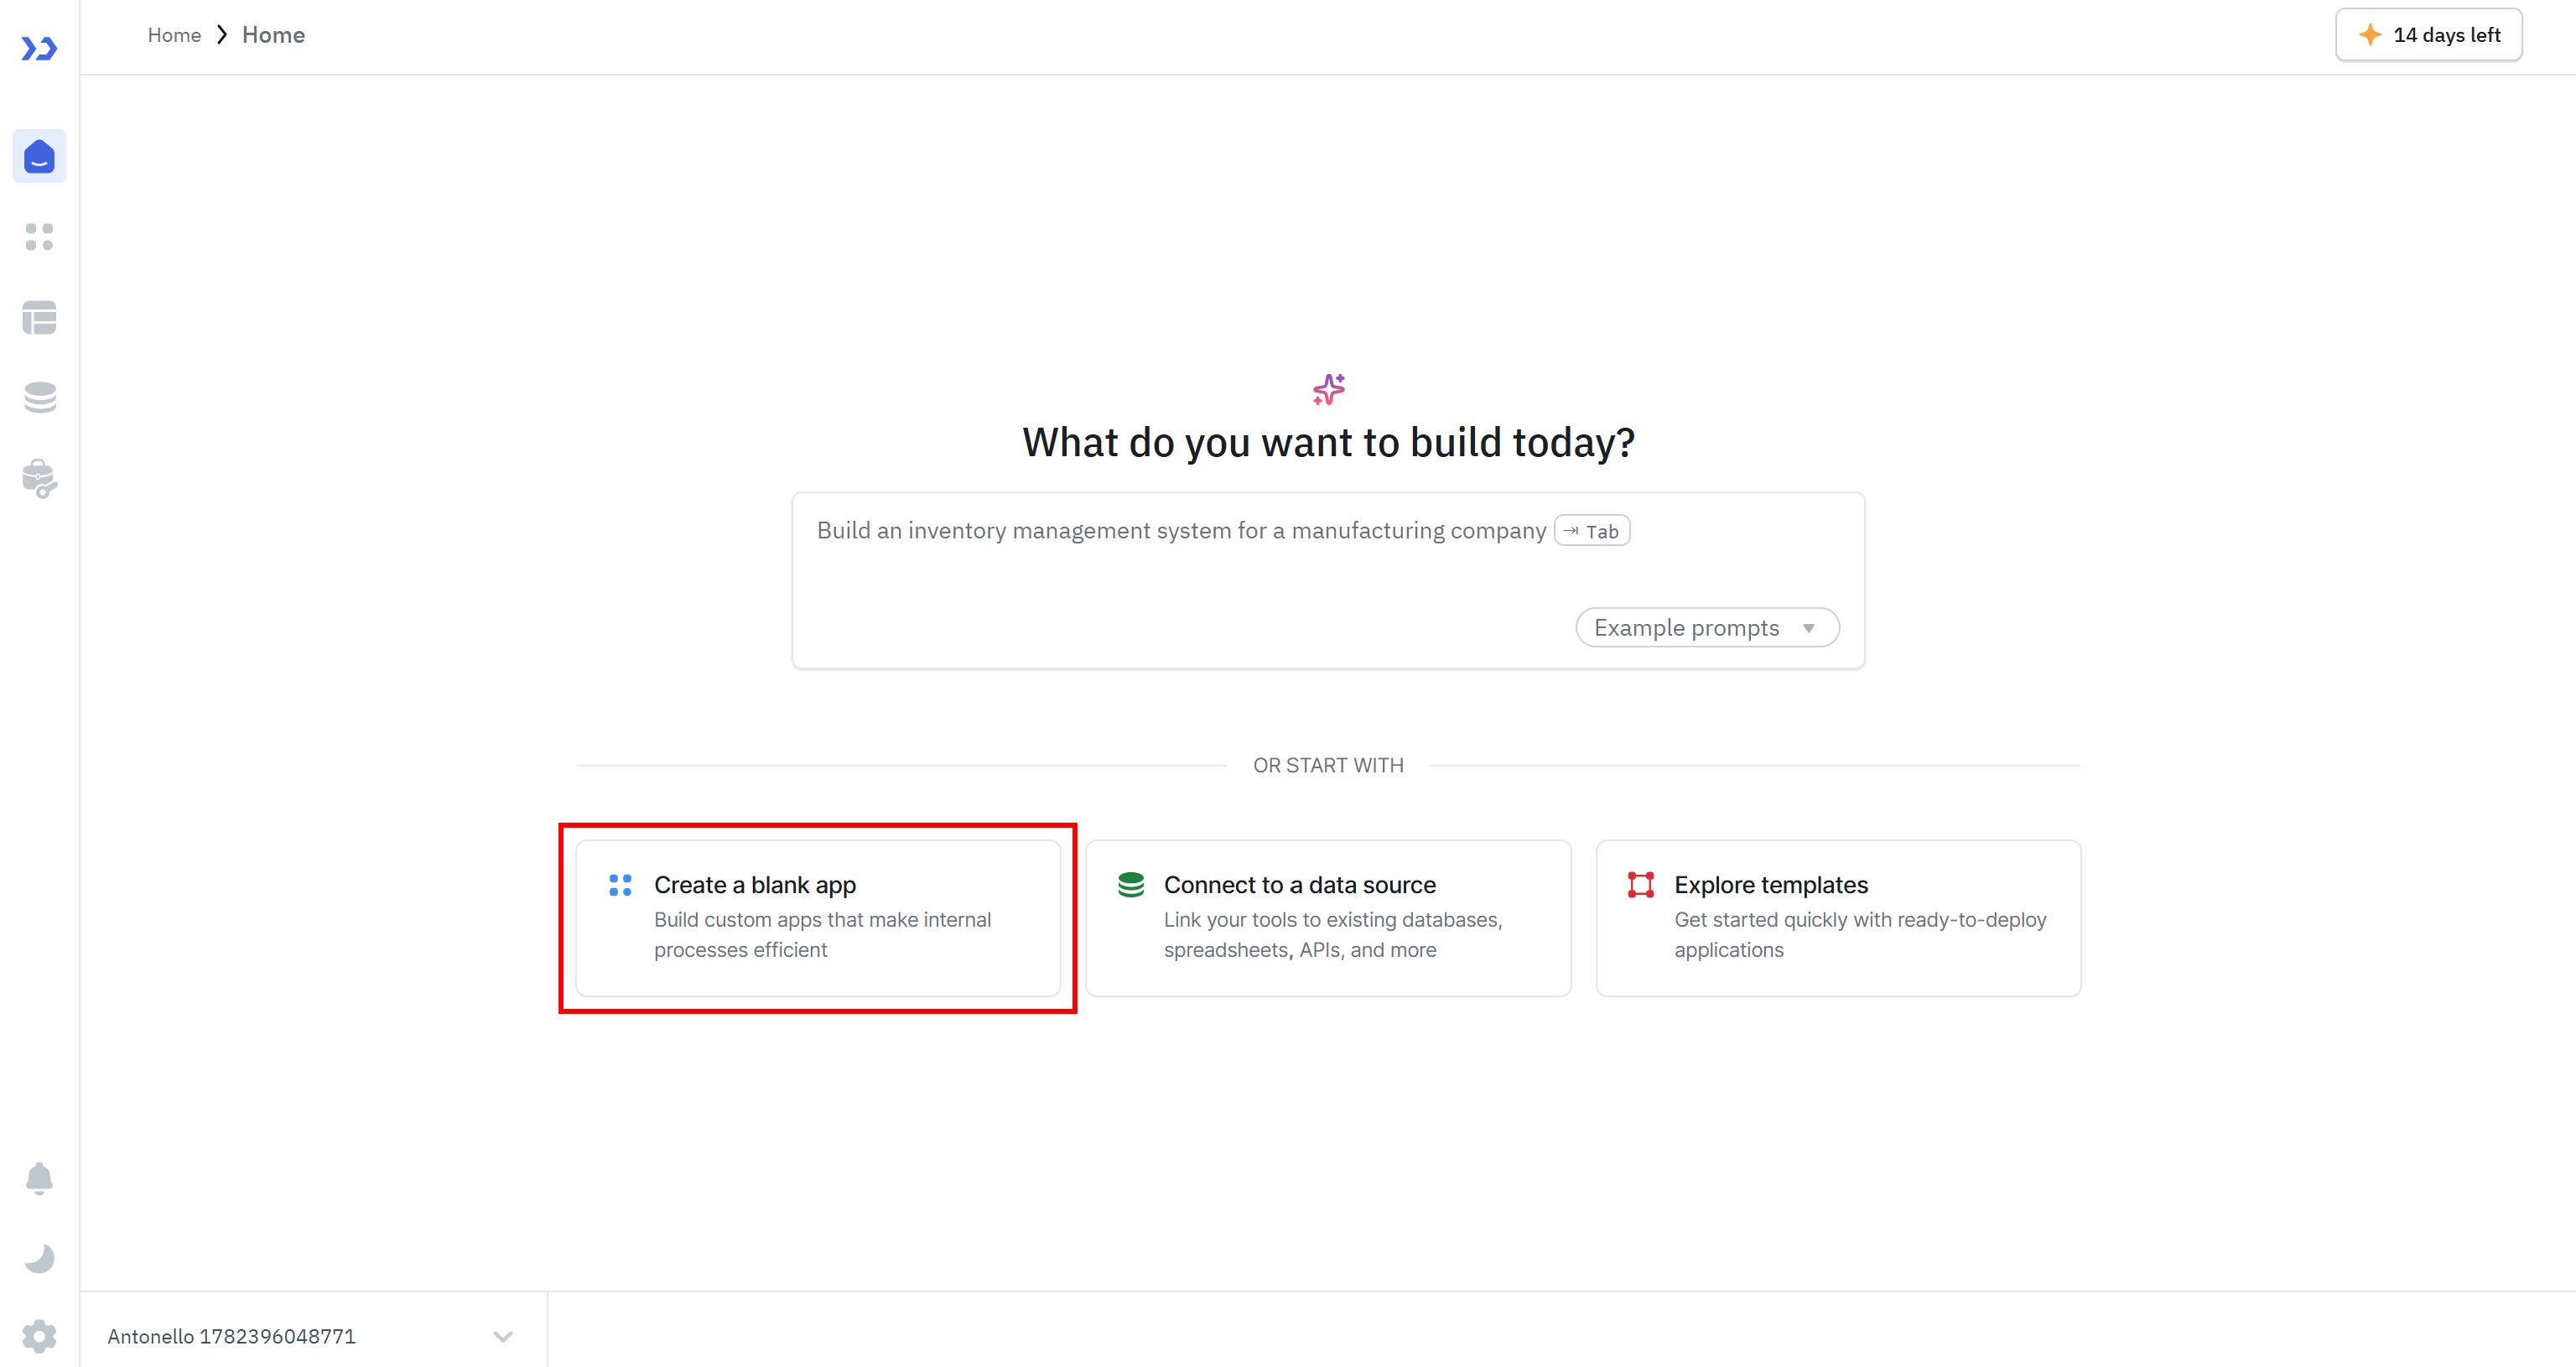
Task: Click the bold Home breadcrumb label
Action: 273,35
